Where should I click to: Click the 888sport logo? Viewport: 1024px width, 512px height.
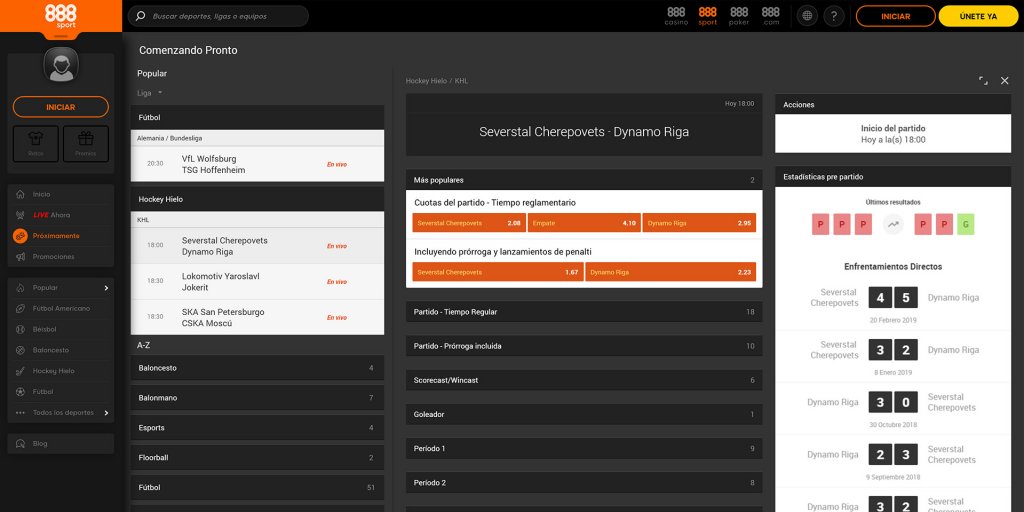tap(60, 16)
